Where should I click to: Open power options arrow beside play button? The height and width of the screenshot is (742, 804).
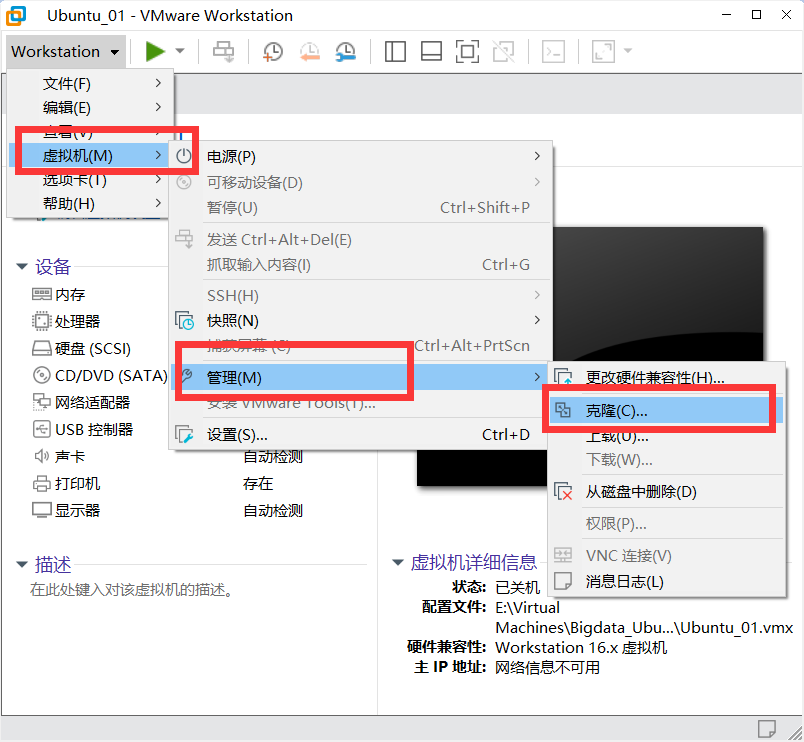[x=180, y=51]
